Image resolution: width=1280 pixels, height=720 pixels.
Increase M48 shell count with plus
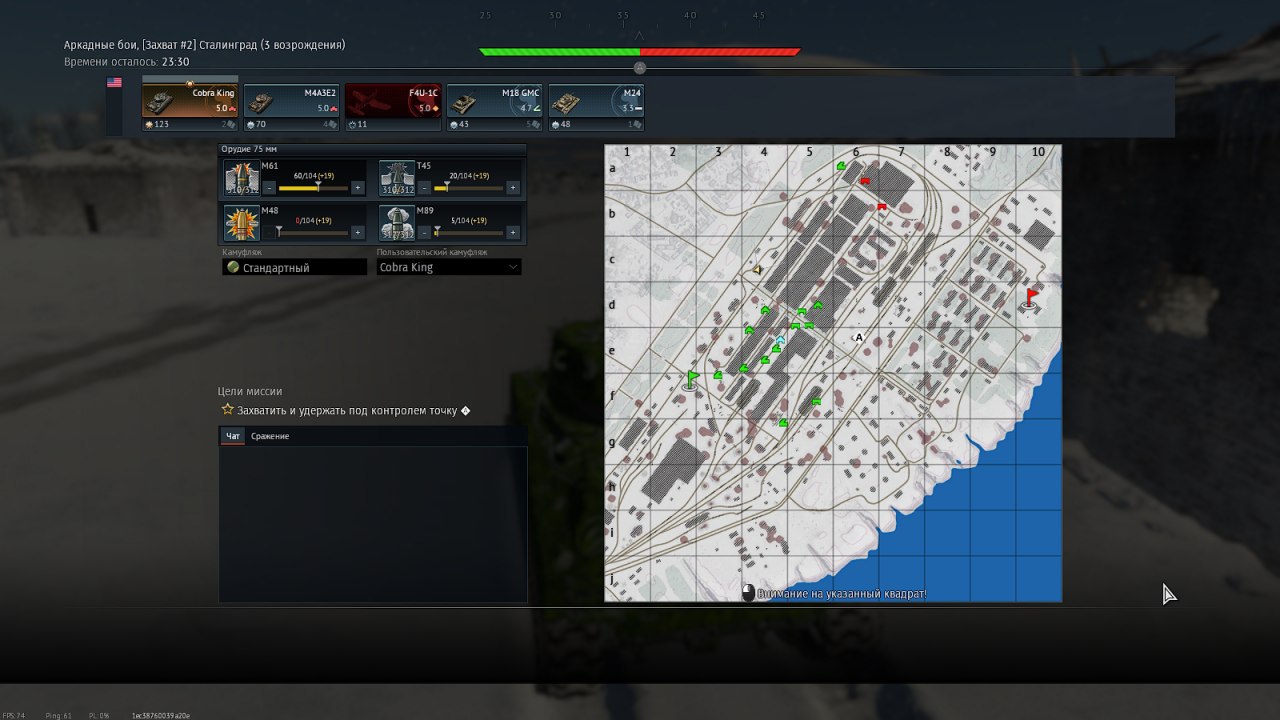click(357, 232)
